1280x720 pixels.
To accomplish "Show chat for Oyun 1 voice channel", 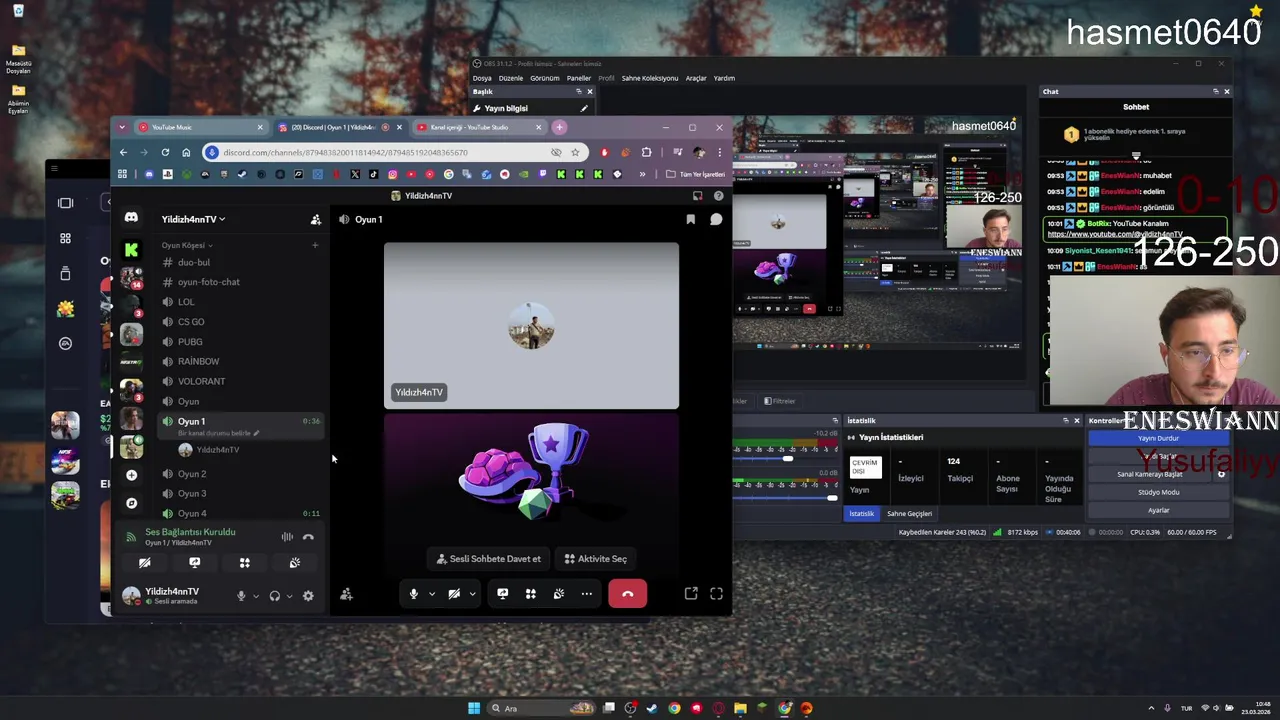I will pyautogui.click(x=716, y=219).
